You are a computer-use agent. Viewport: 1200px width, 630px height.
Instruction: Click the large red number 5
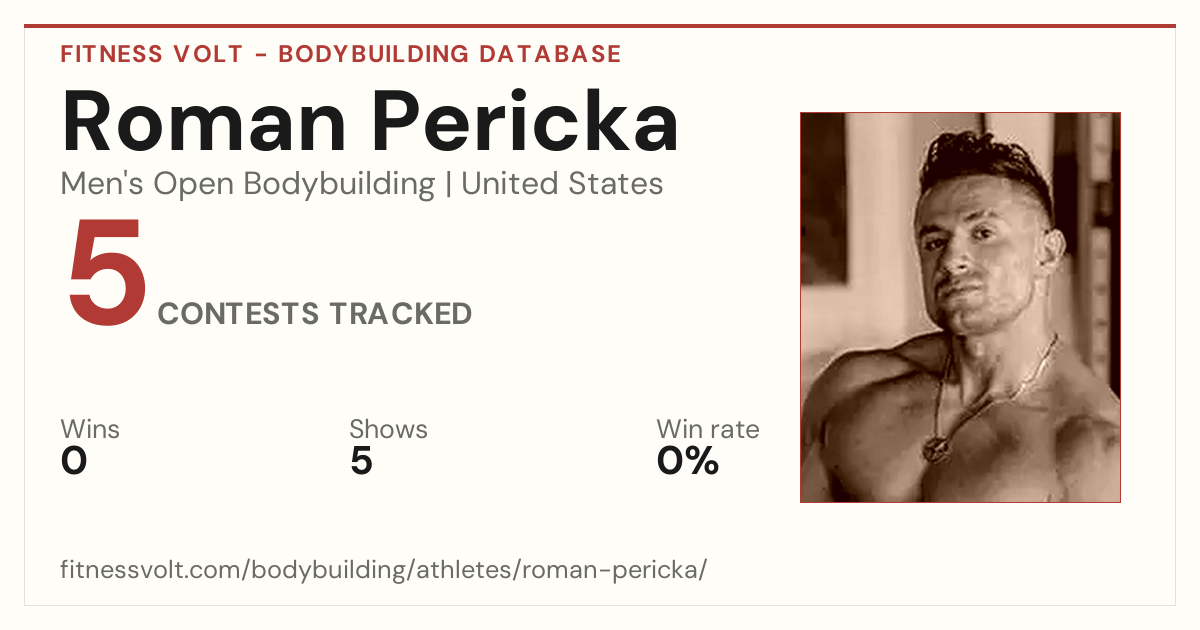tap(106, 274)
